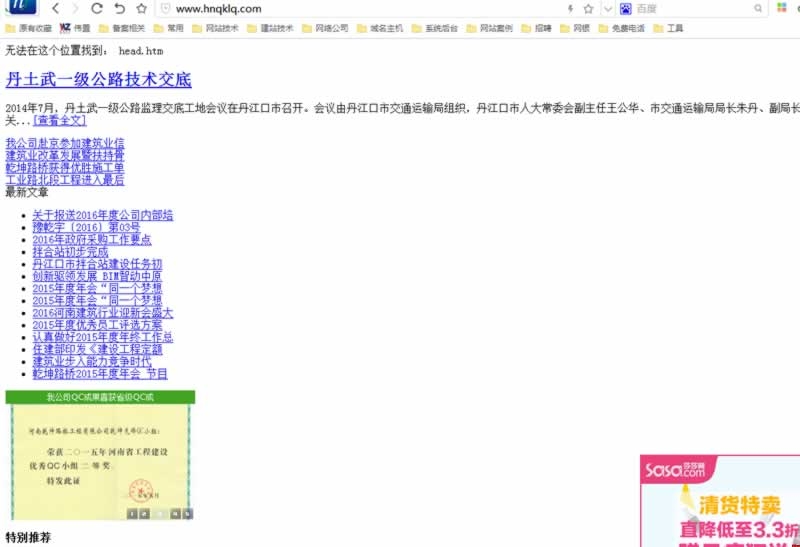This screenshot has height=547, width=800.
Task: Click the Sasa 清货特卖 advertisement banner
Action: (x=720, y=501)
